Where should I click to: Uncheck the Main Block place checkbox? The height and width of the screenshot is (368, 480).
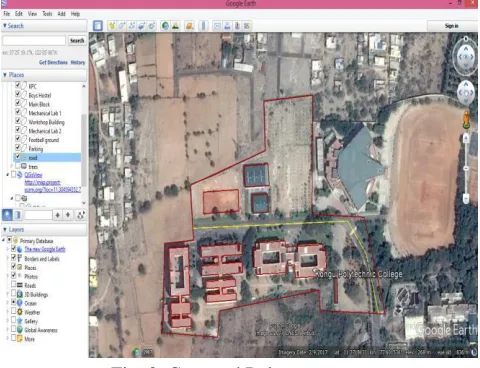tap(18, 103)
